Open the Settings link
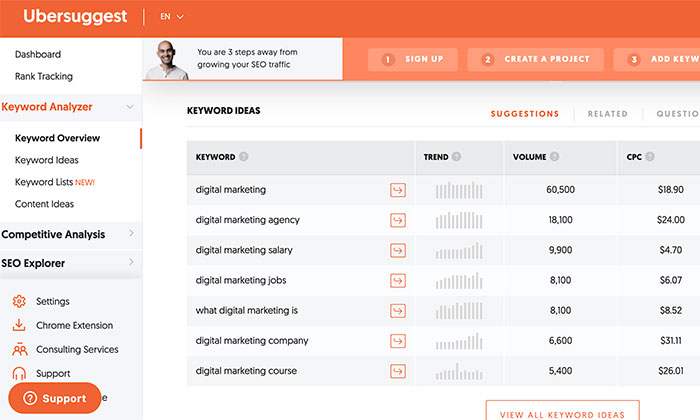Image resolution: width=700 pixels, height=420 pixels. (x=53, y=301)
